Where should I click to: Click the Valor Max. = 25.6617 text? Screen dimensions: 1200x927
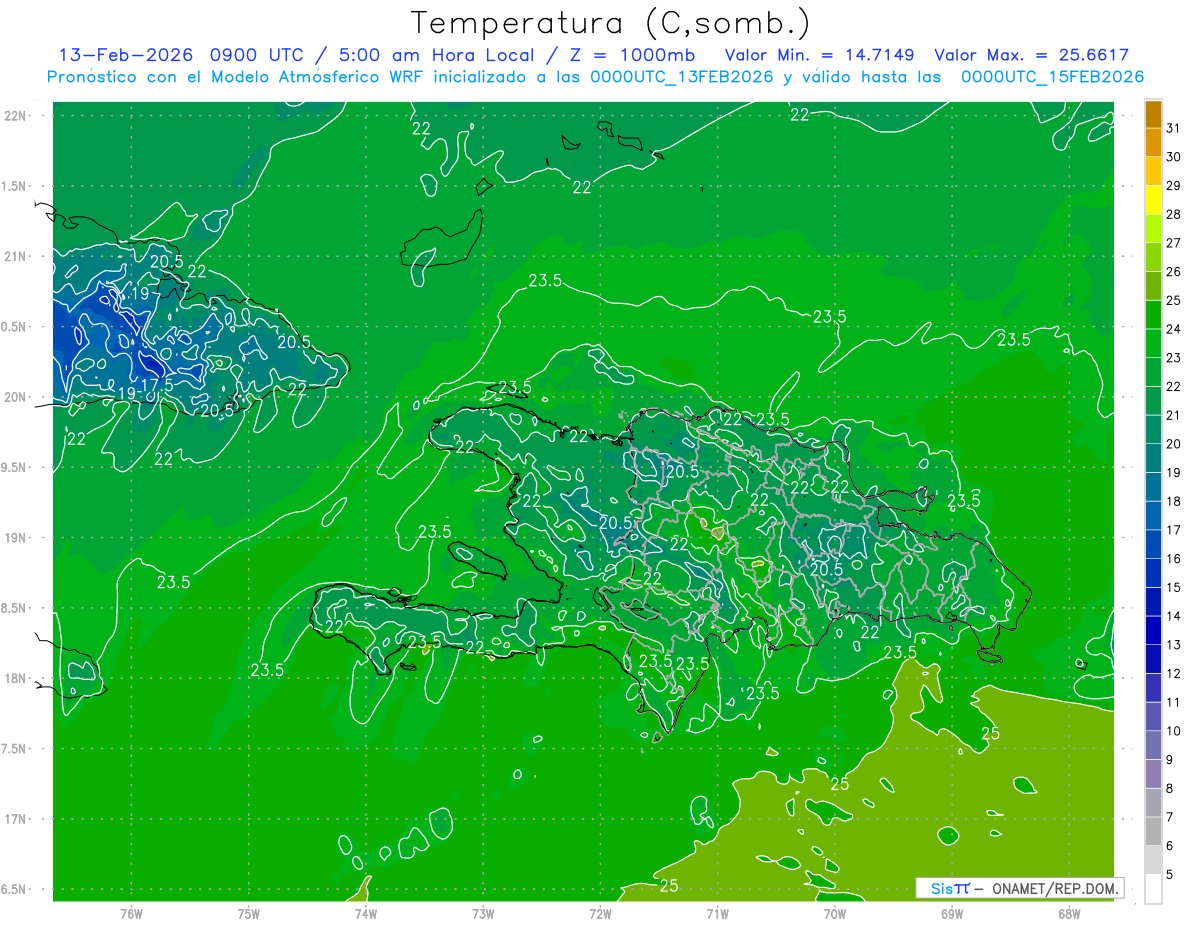coord(1031,55)
